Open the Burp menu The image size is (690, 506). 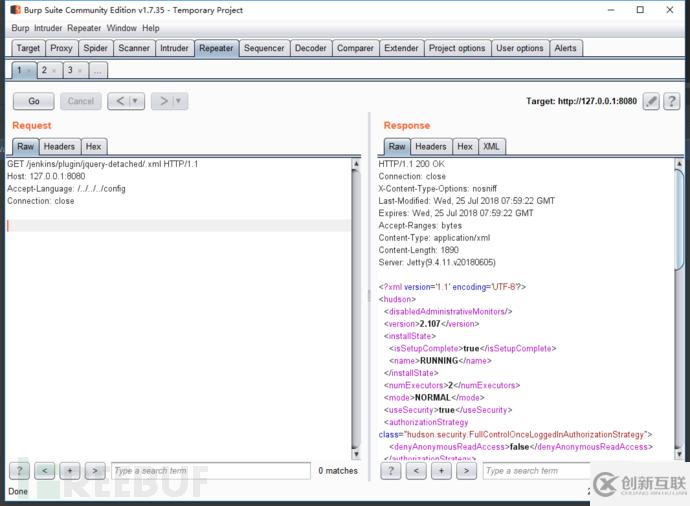point(20,28)
